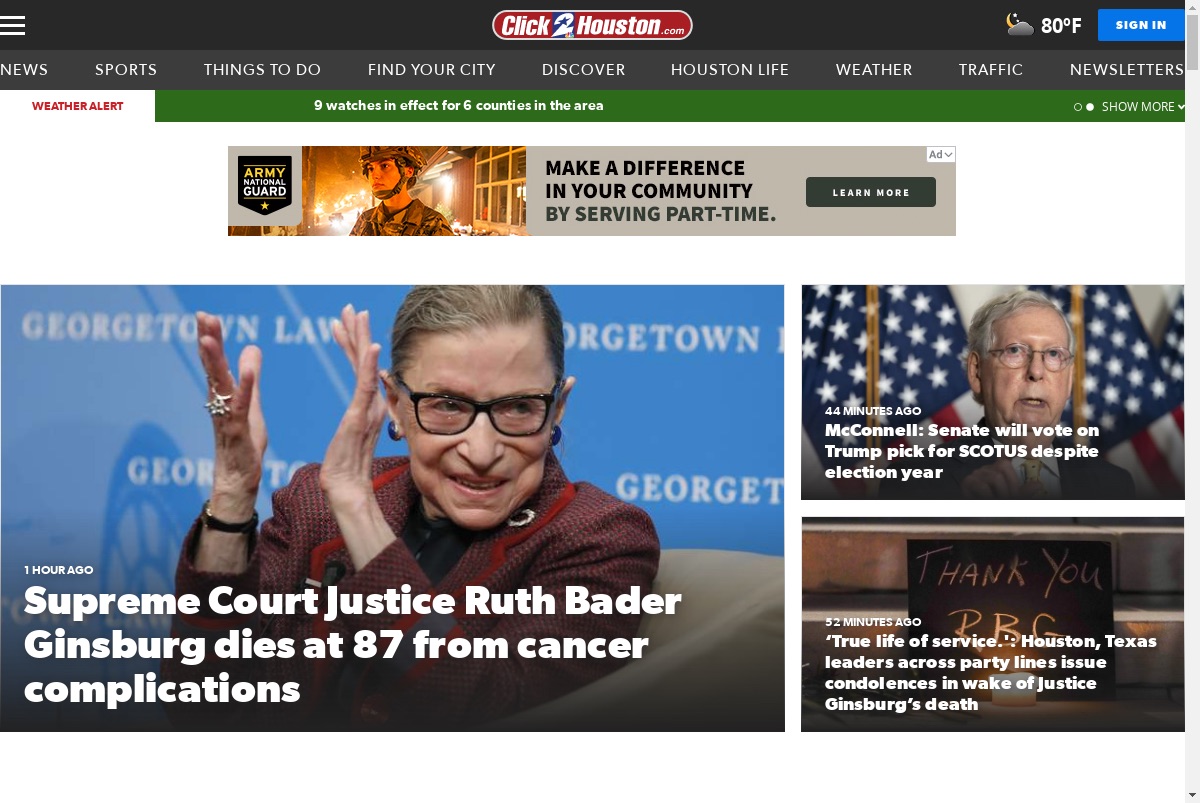This screenshot has width=1200, height=803.
Task: Open the Weather nav item
Action: (x=874, y=70)
